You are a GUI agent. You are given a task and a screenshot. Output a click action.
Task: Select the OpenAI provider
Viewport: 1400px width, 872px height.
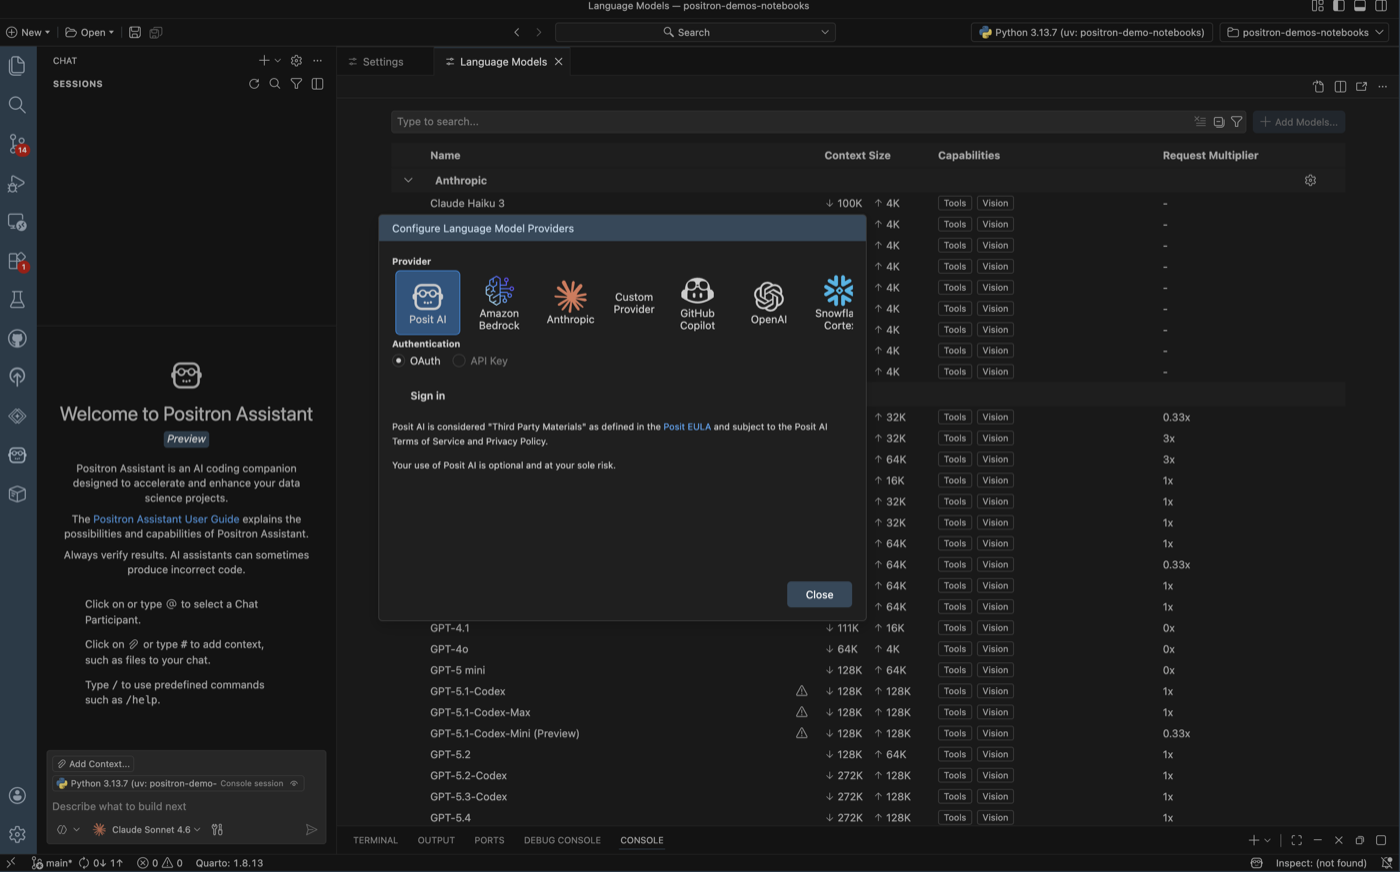[x=768, y=303]
